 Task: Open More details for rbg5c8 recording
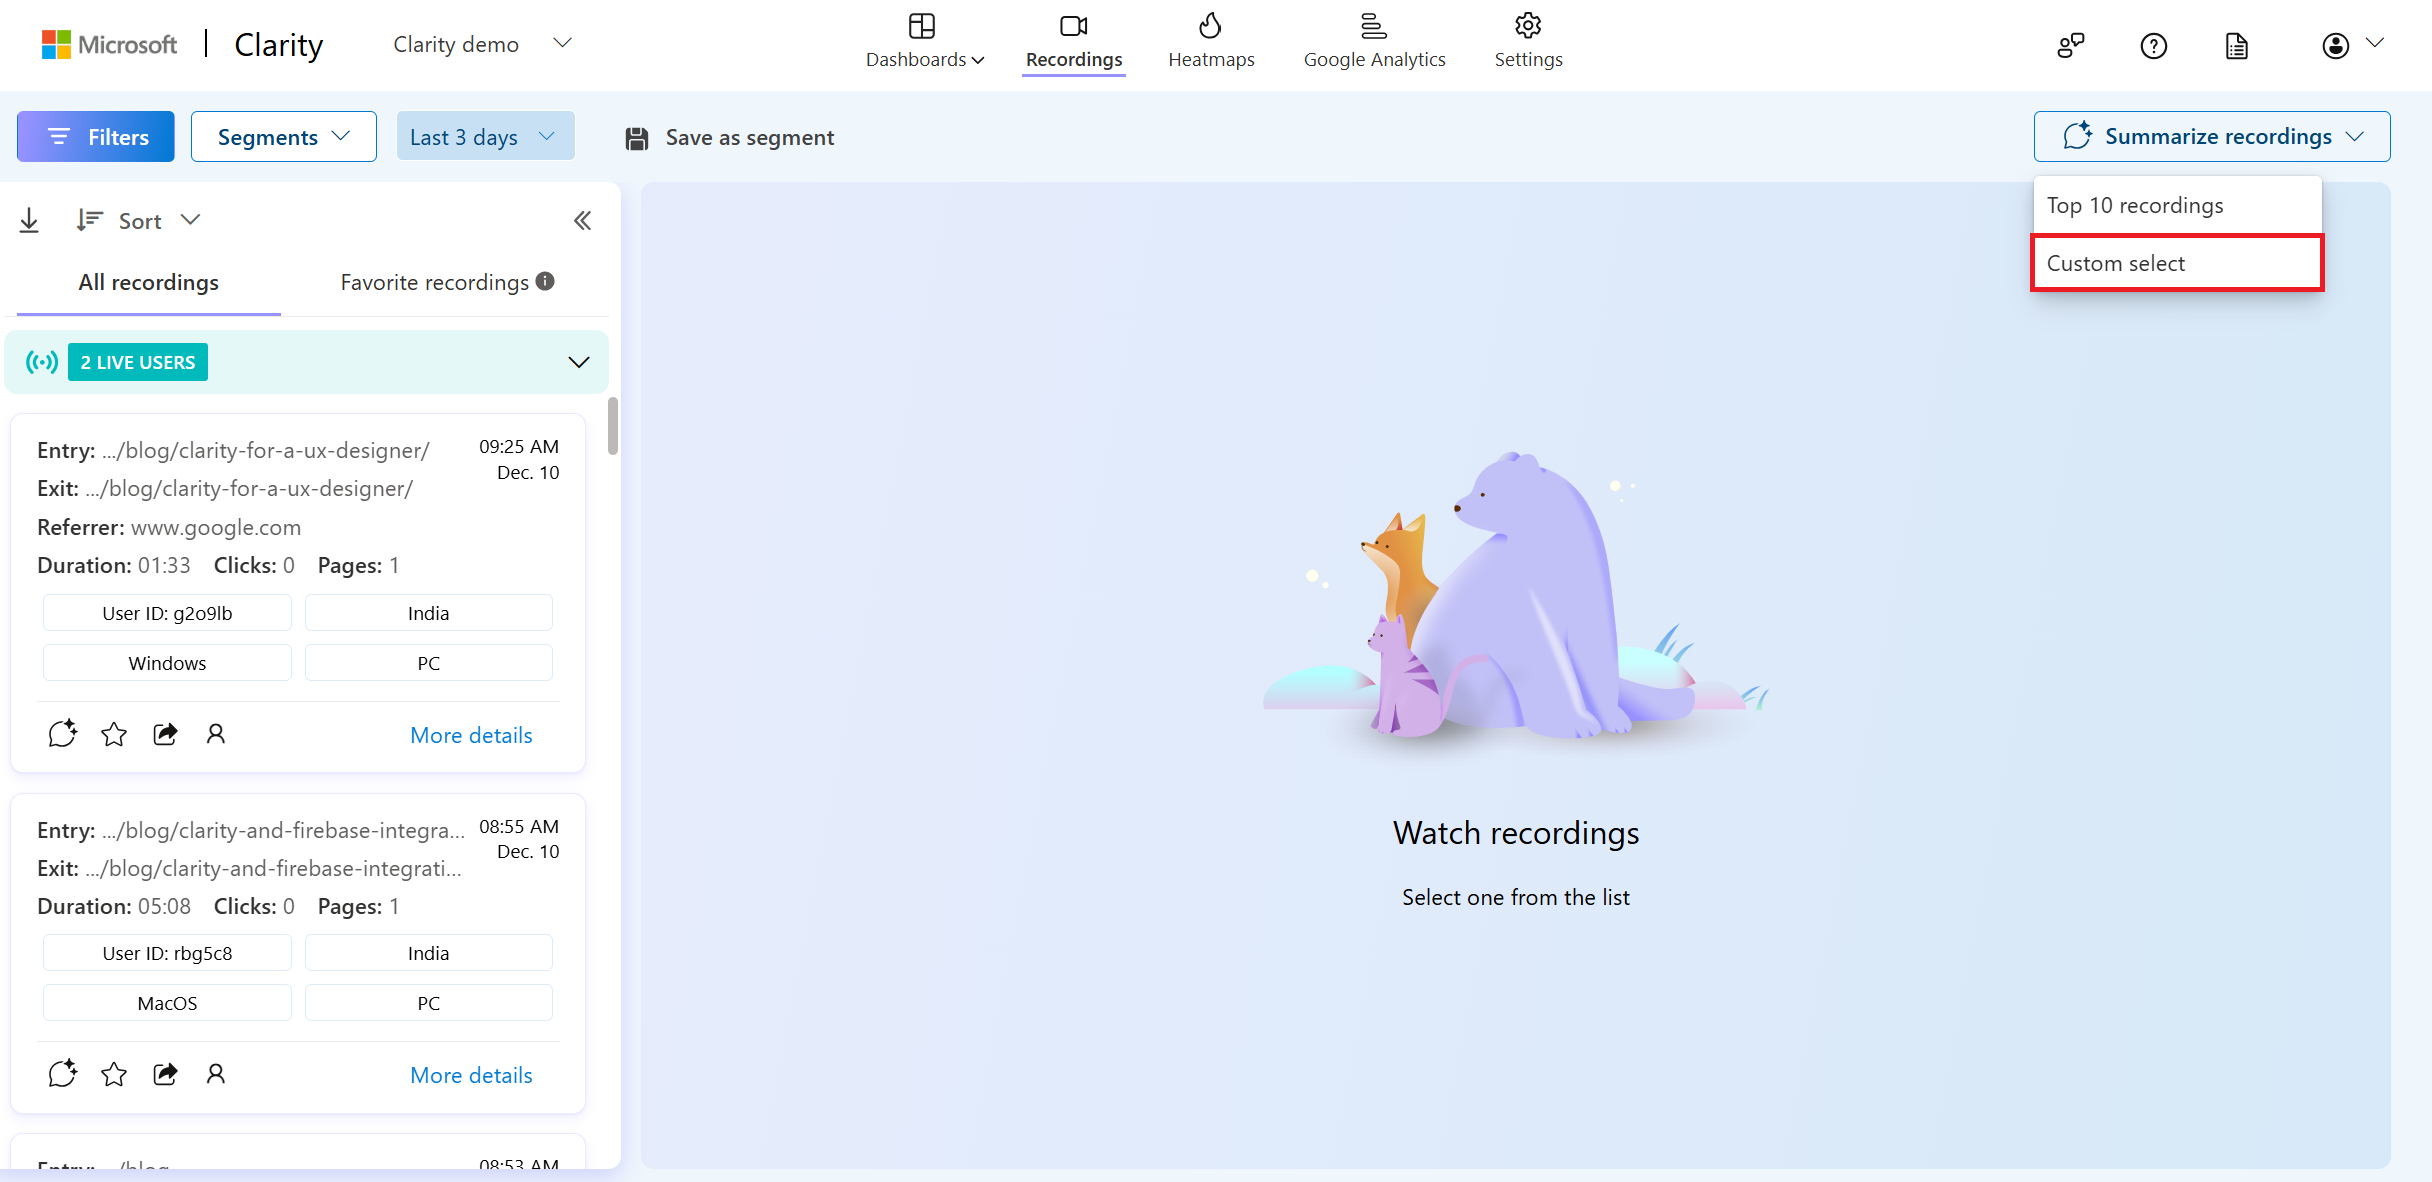(471, 1075)
